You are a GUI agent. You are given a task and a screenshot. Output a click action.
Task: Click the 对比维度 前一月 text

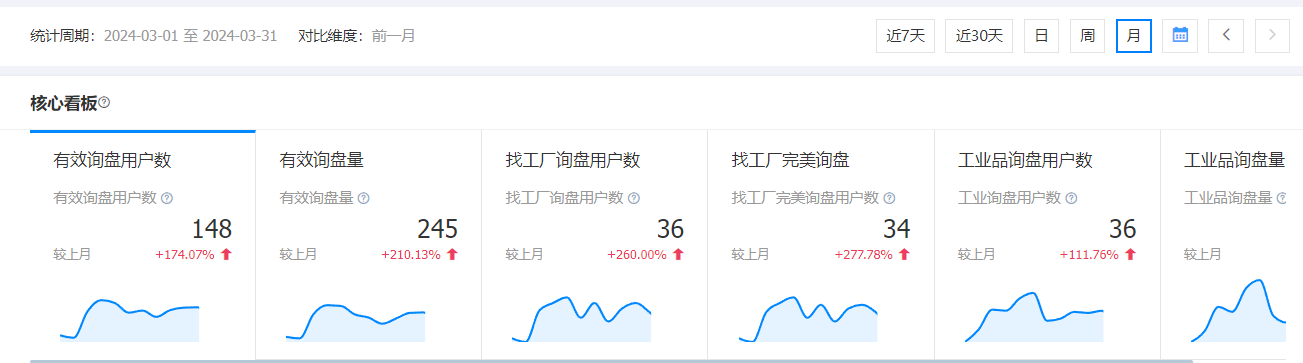point(357,36)
